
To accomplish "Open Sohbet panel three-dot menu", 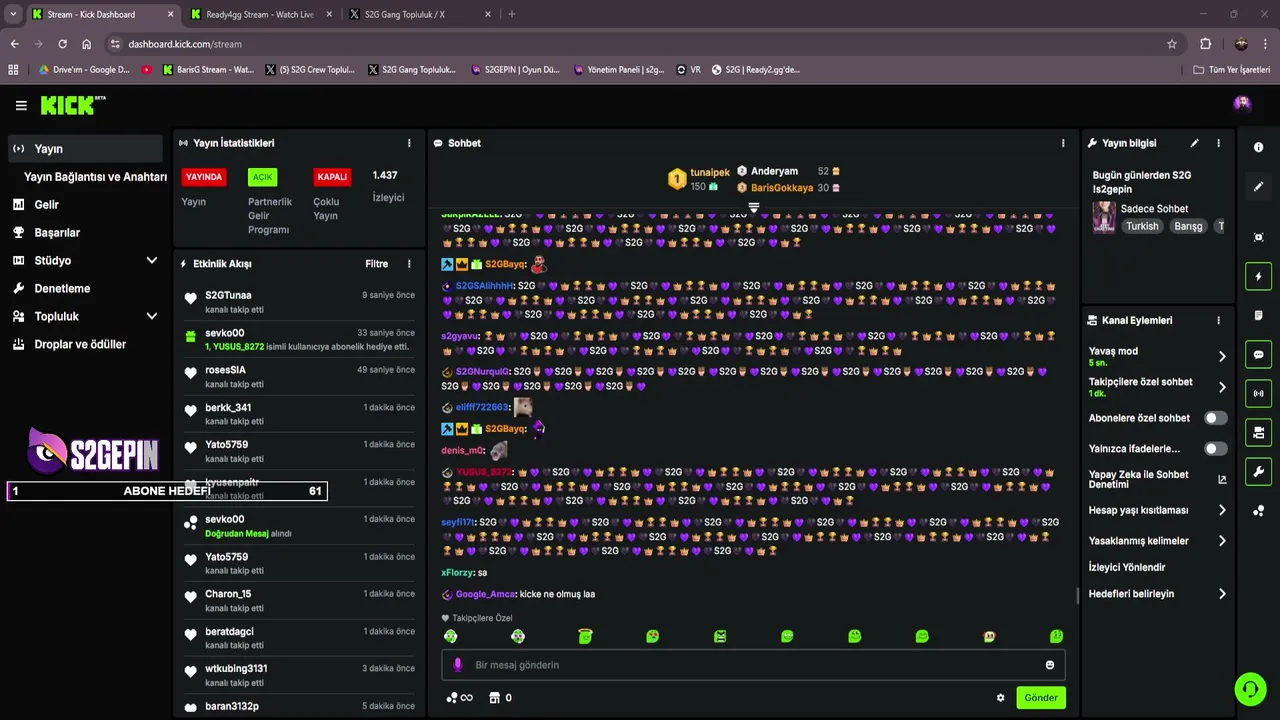I will point(1063,143).
